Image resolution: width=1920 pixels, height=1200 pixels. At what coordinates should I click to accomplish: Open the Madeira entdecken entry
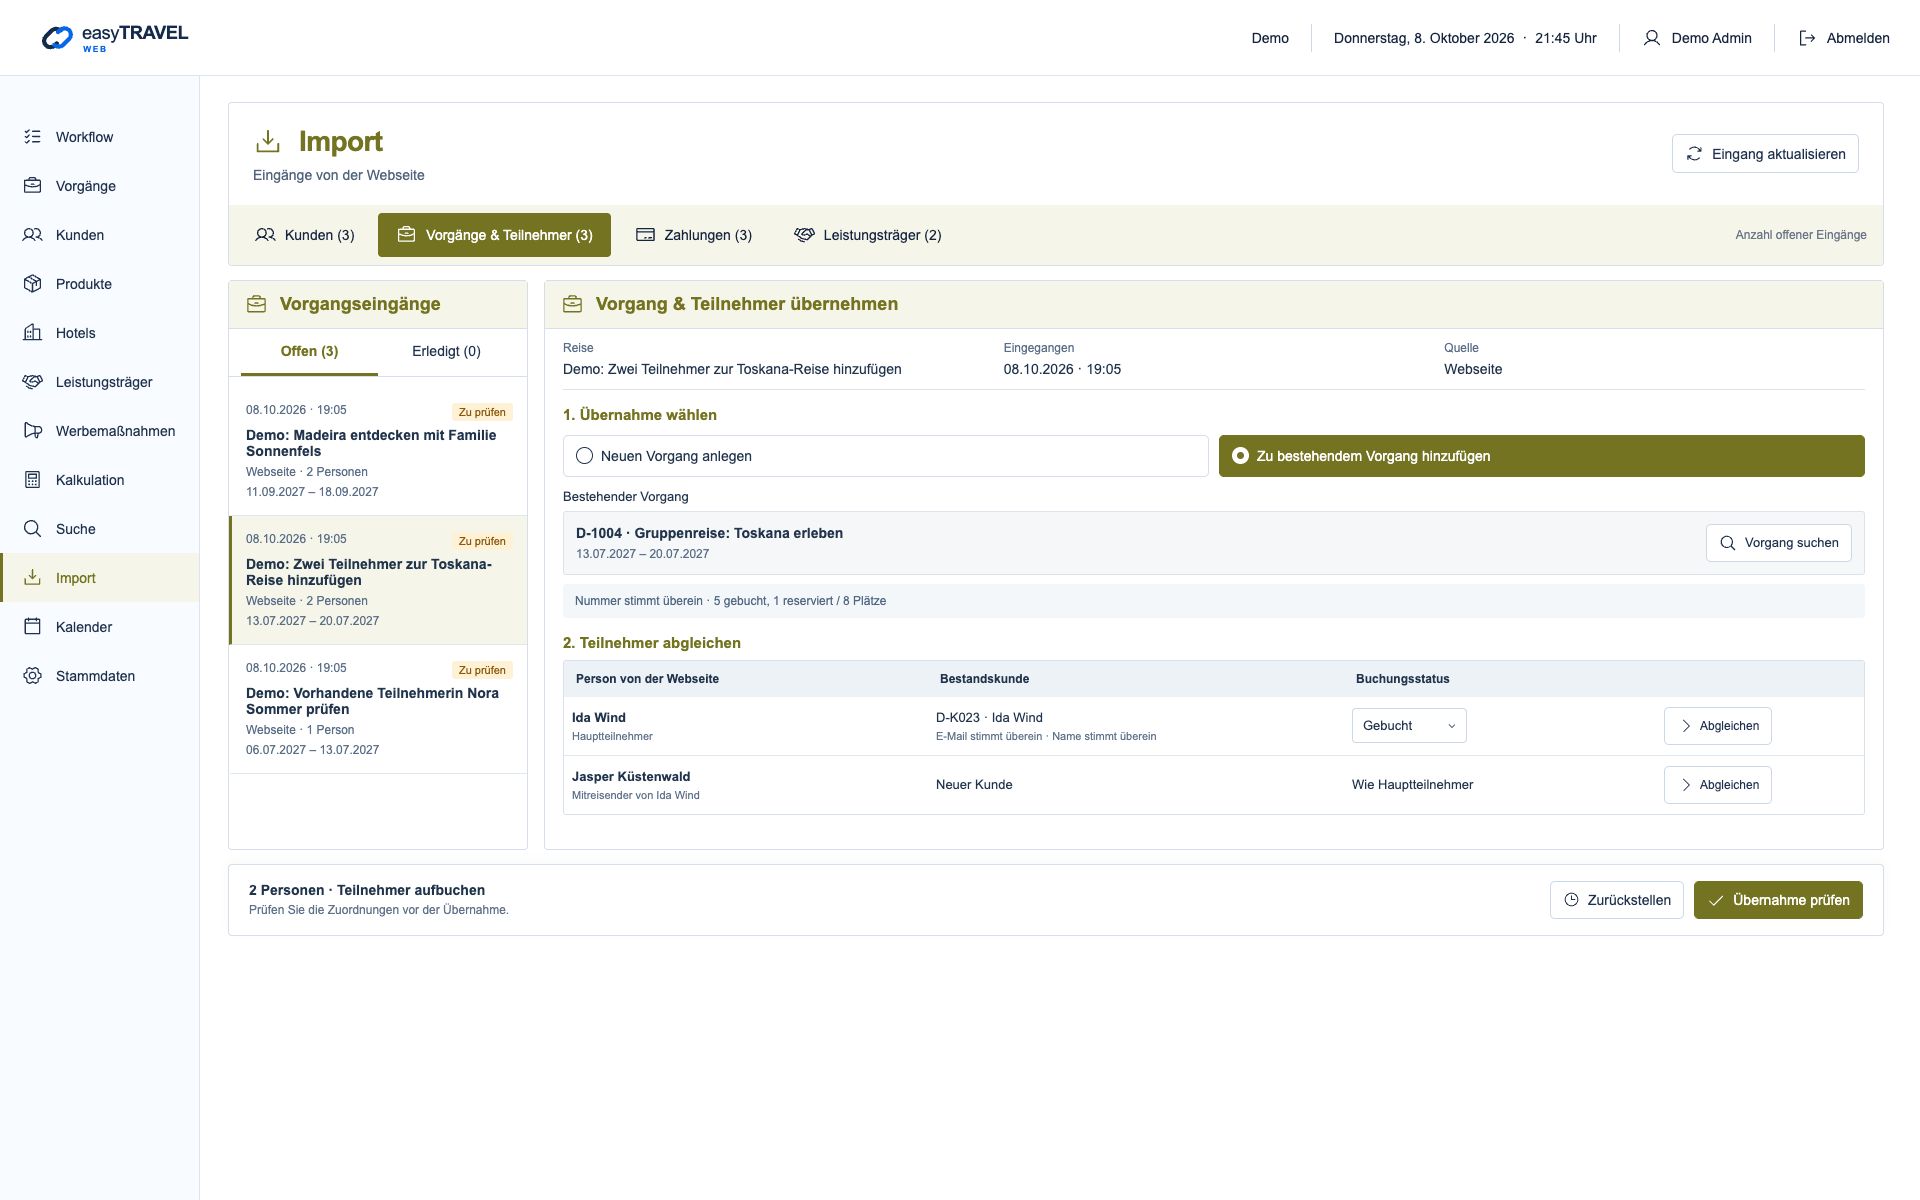[x=378, y=451]
